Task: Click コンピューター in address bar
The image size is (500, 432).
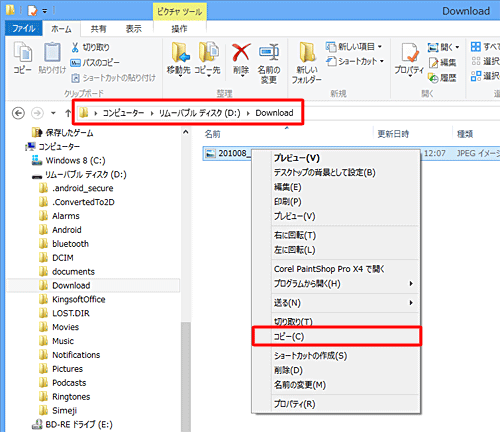Action: click(123, 113)
